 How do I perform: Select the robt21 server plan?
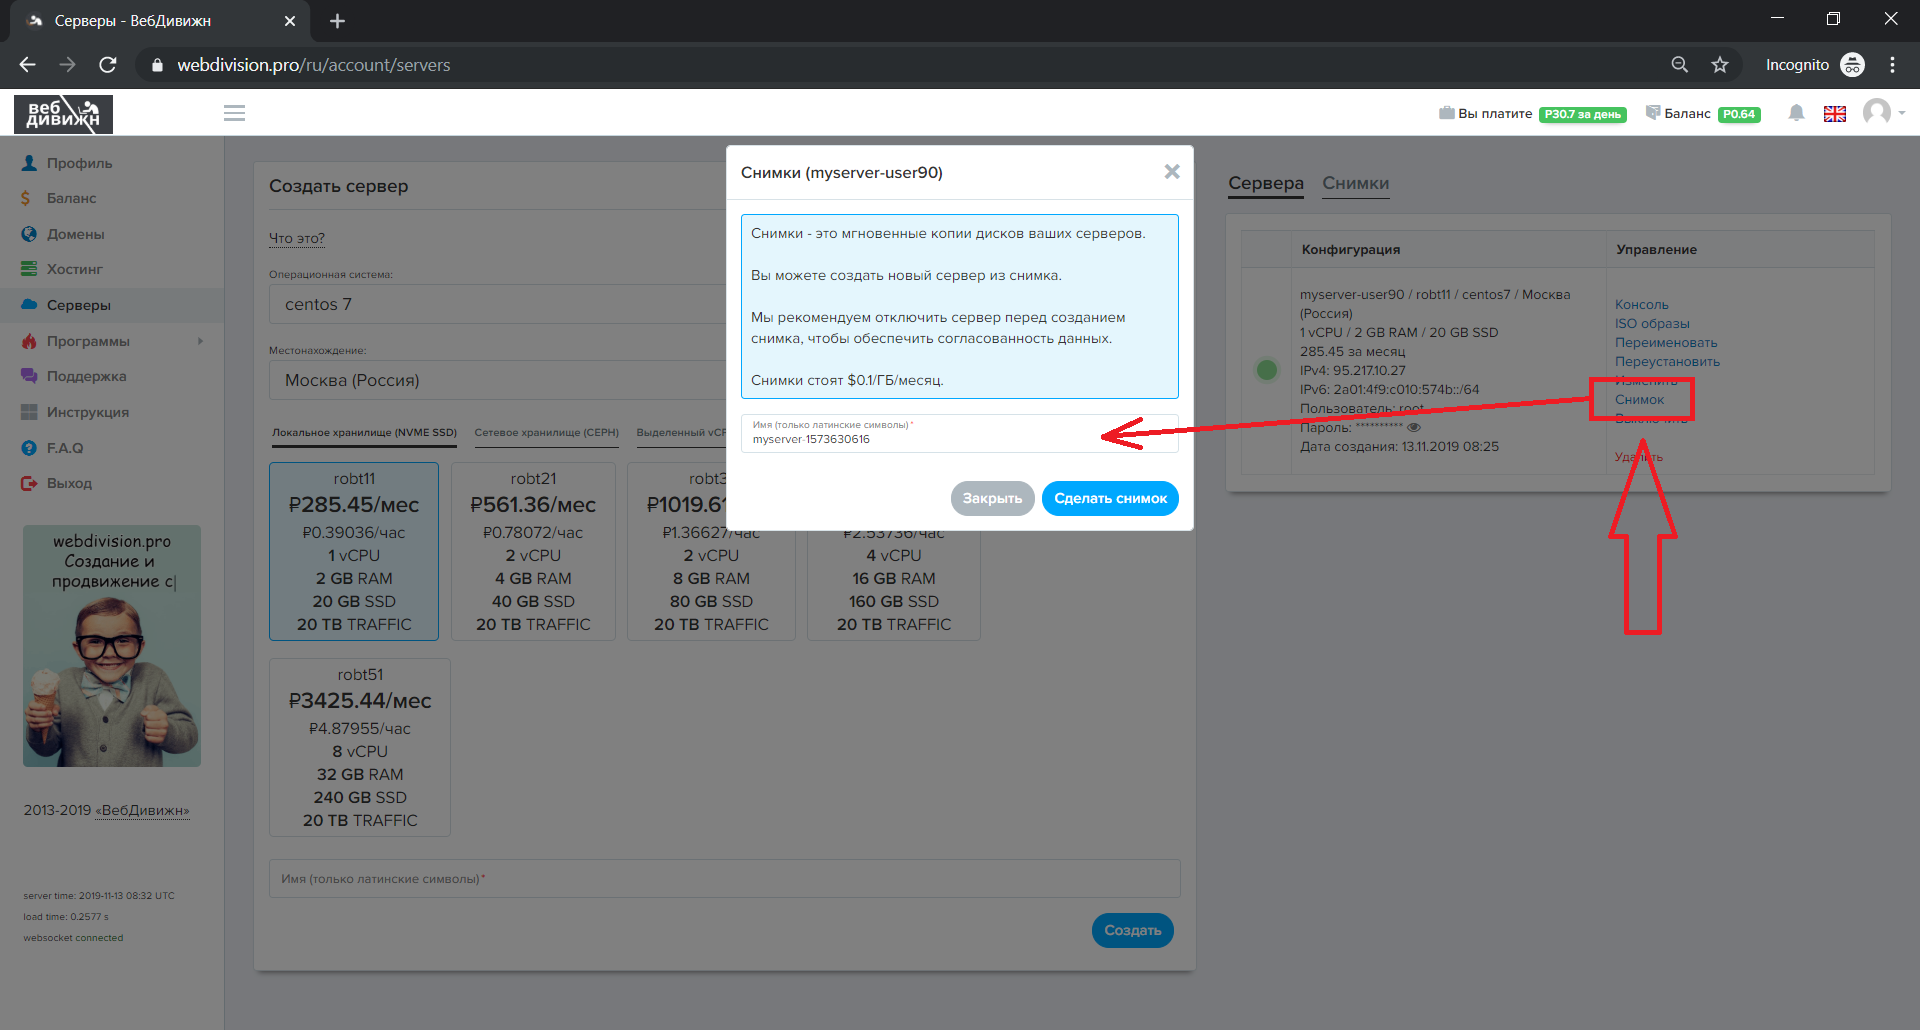tap(533, 551)
